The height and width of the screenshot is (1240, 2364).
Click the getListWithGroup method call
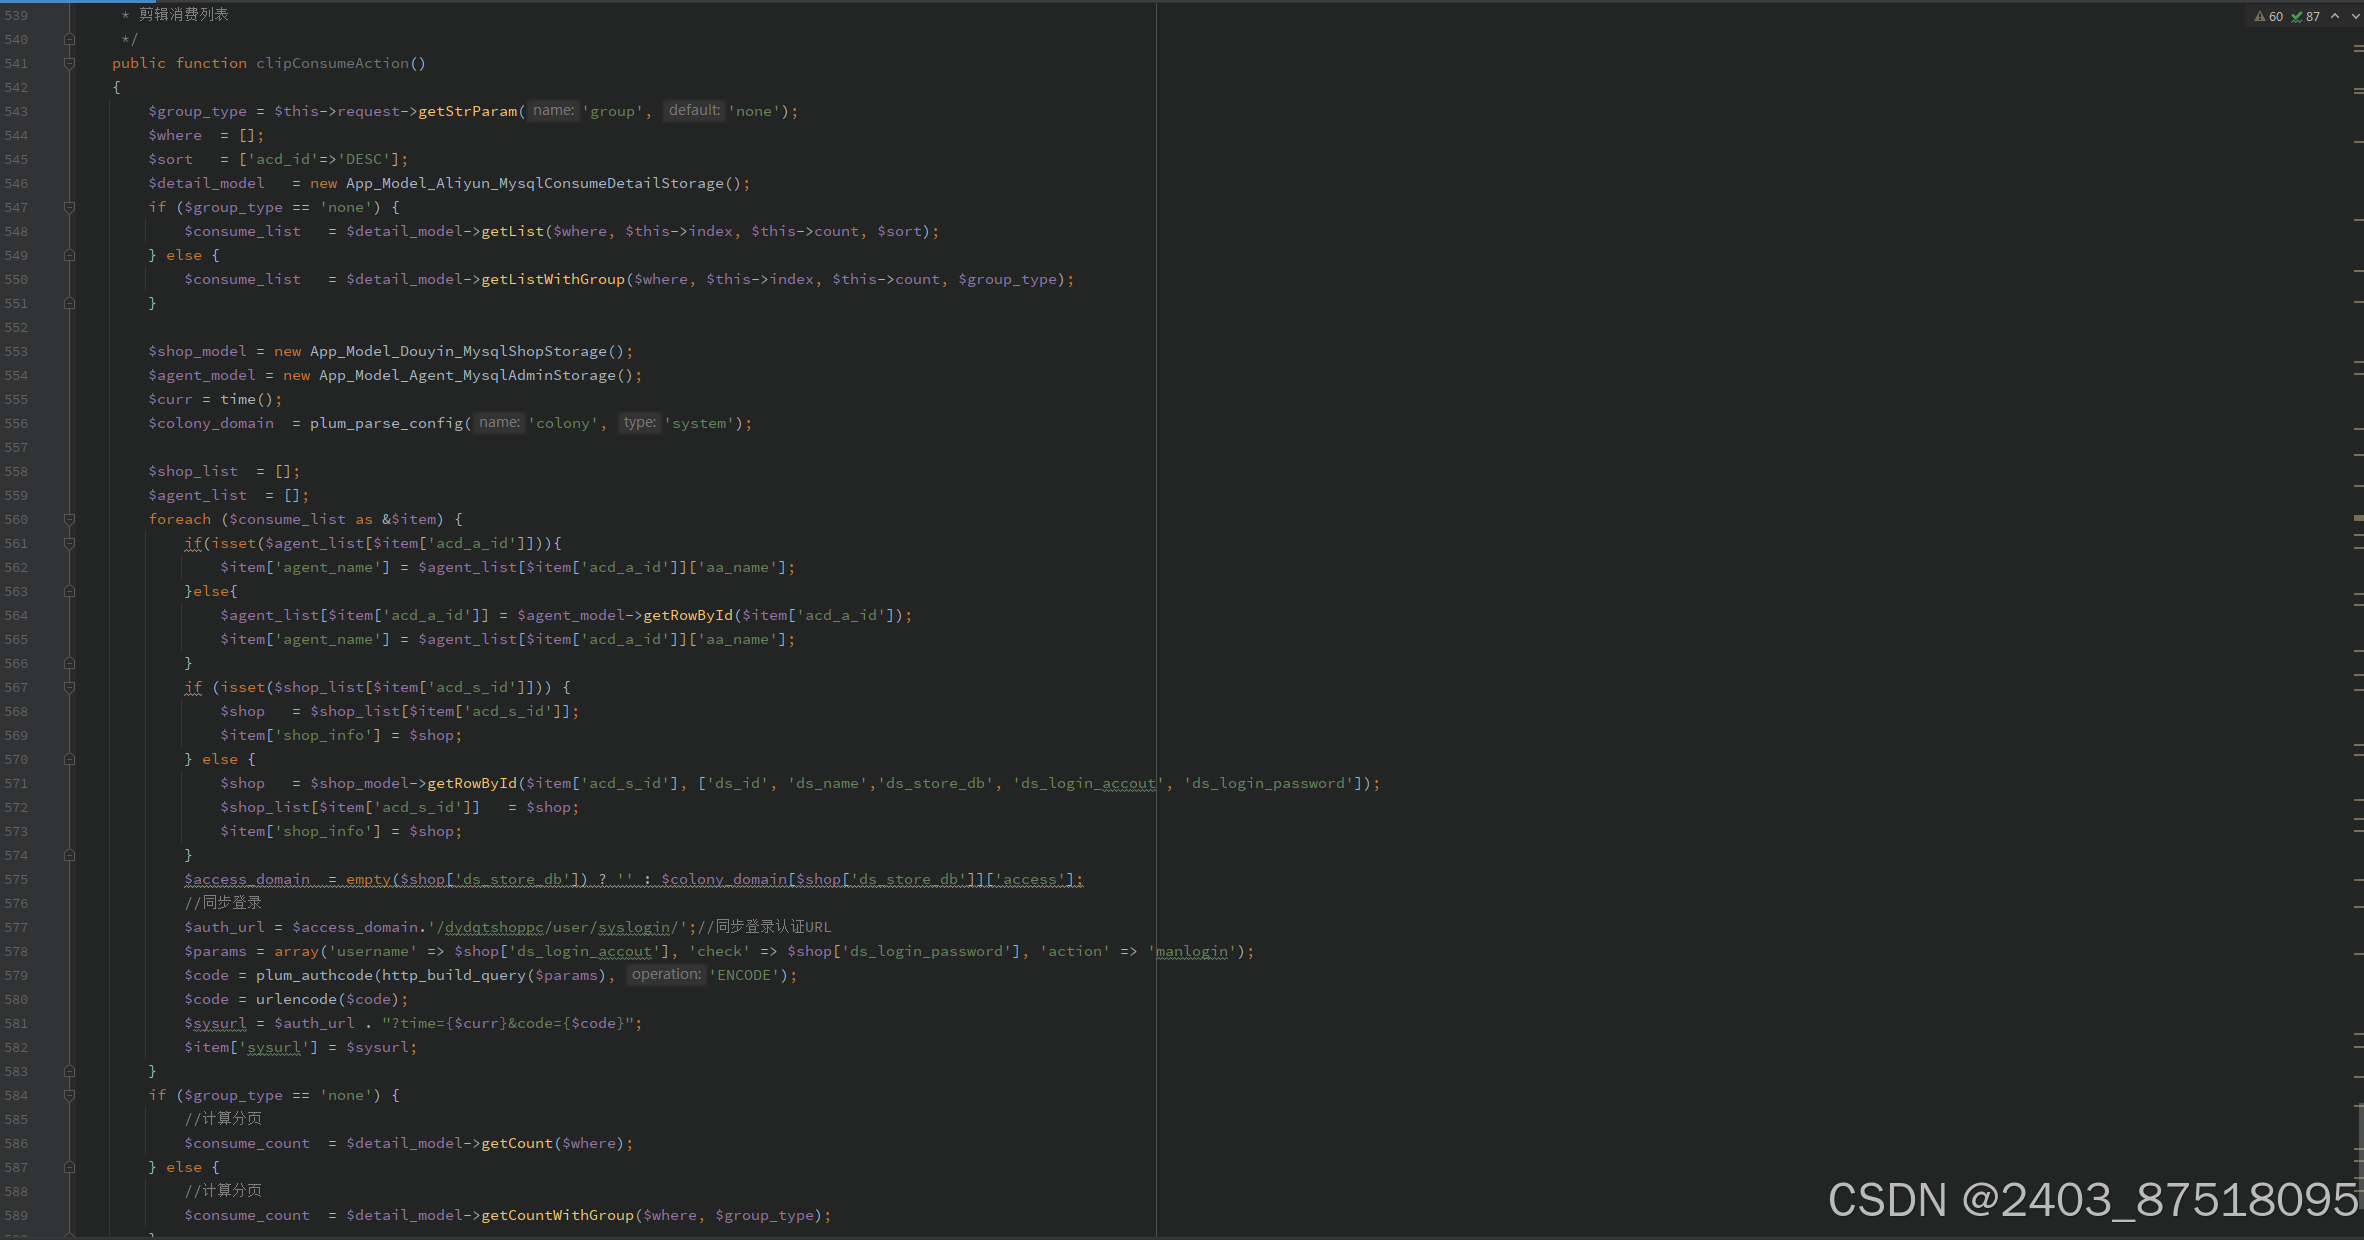(x=553, y=279)
